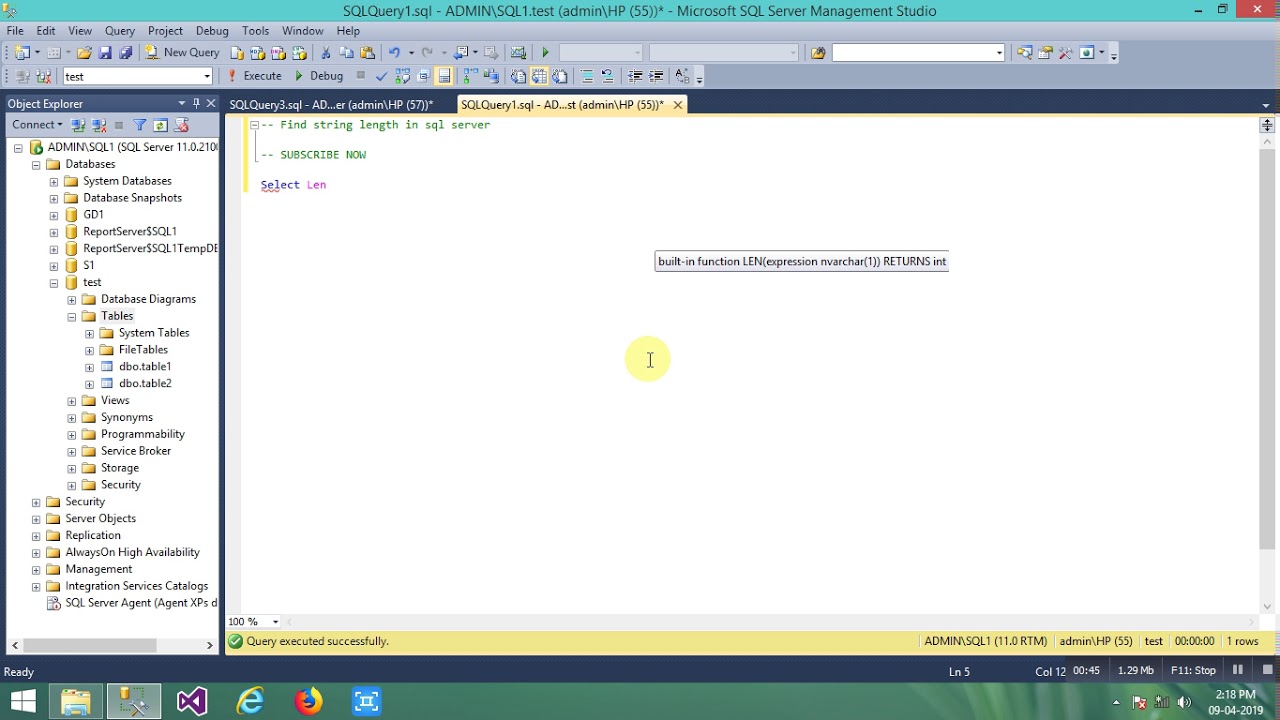Image resolution: width=1280 pixels, height=720 pixels.
Task: Click the Windows Start button
Action: tap(22, 701)
